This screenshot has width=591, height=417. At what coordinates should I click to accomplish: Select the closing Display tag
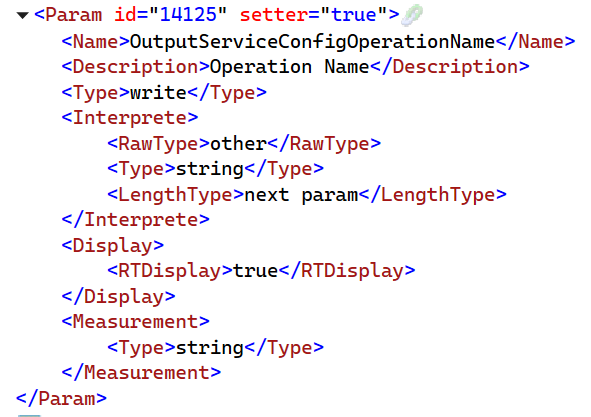click(x=118, y=297)
